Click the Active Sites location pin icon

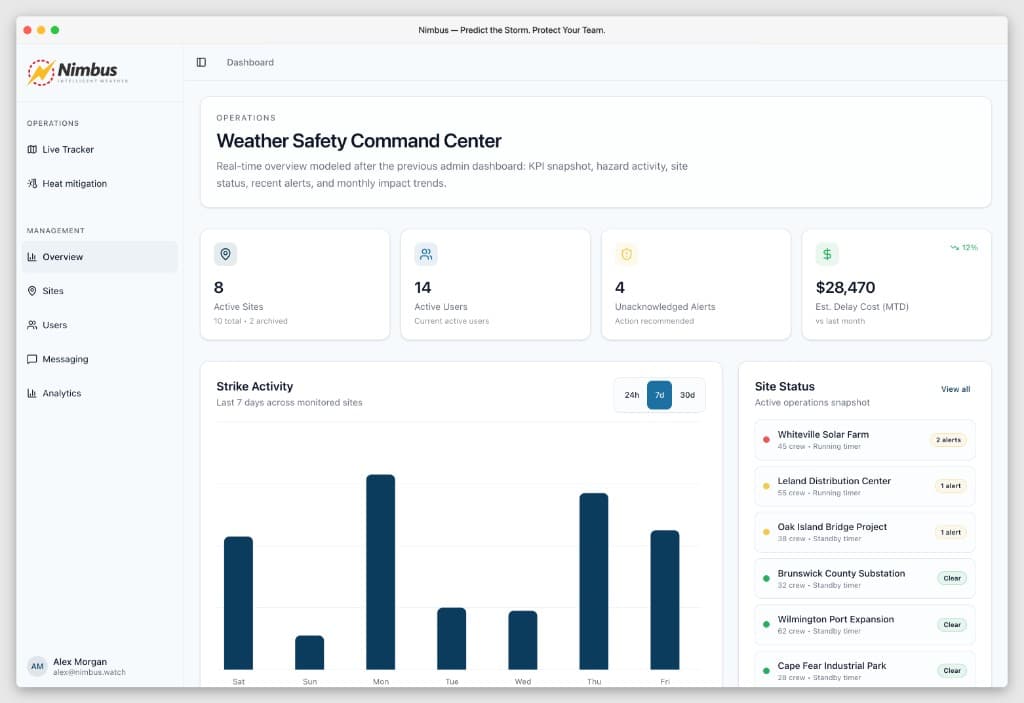click(225, 254)
